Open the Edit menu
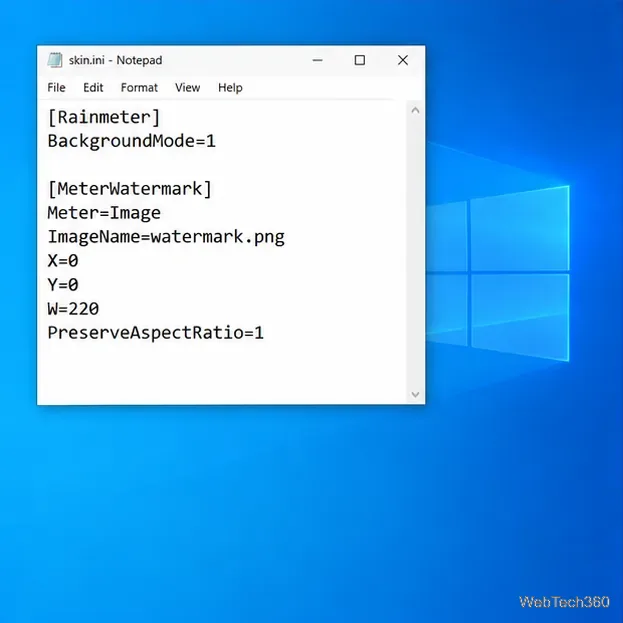623x623 pixels. click(93, 87)
